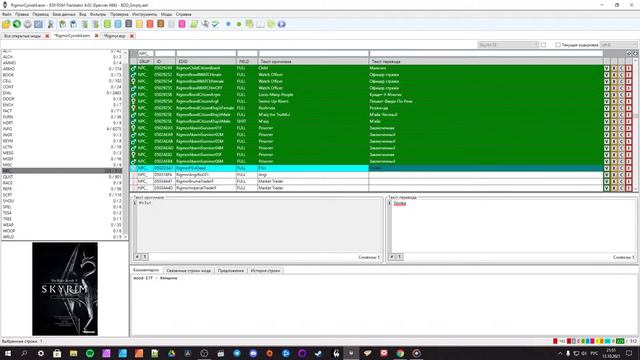Click the X button in M'aiq the Truthful row
This screenshot has width=640, height=360.
pos(614,115)
